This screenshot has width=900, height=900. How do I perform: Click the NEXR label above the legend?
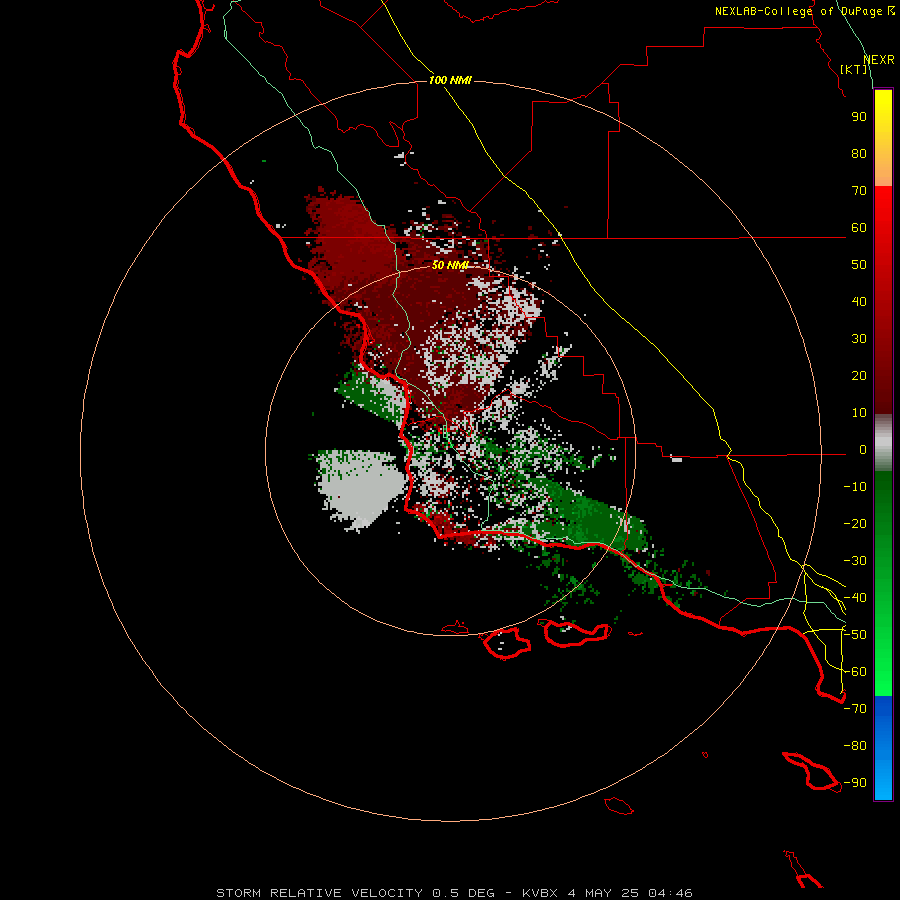pyautogui.click(x=879, y=60)
